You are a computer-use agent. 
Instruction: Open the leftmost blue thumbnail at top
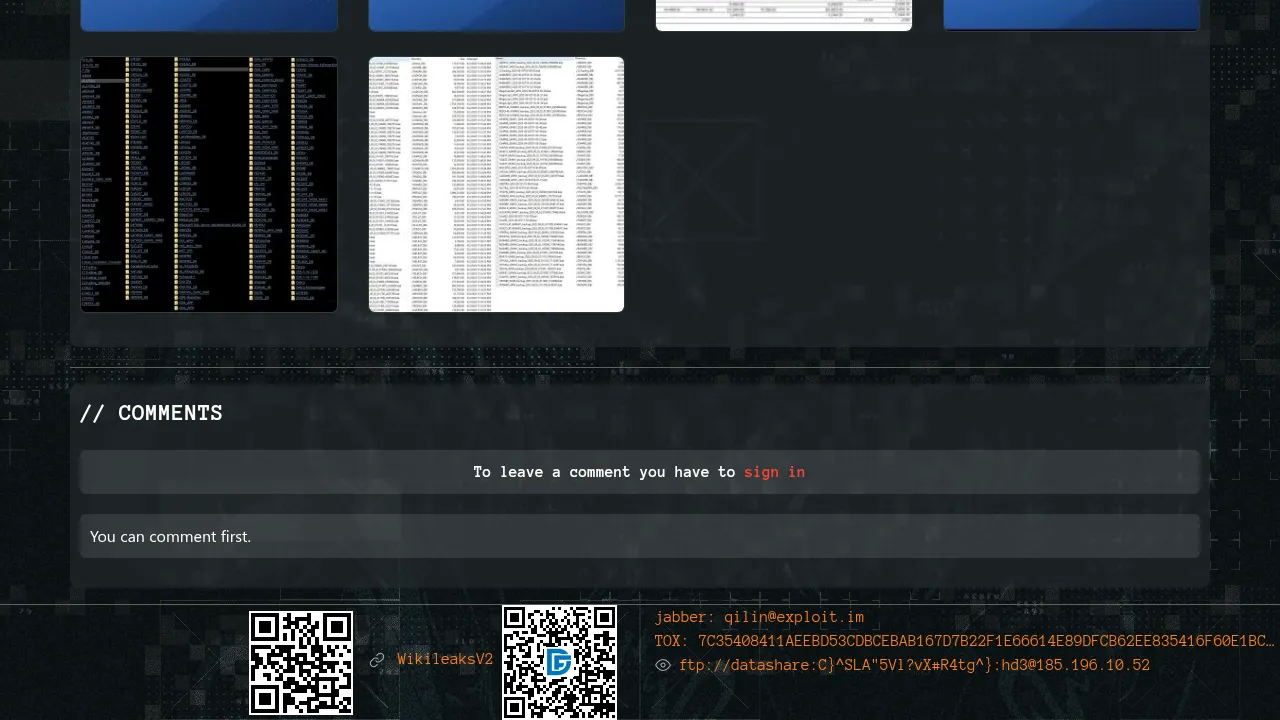[x=209, y=15]
